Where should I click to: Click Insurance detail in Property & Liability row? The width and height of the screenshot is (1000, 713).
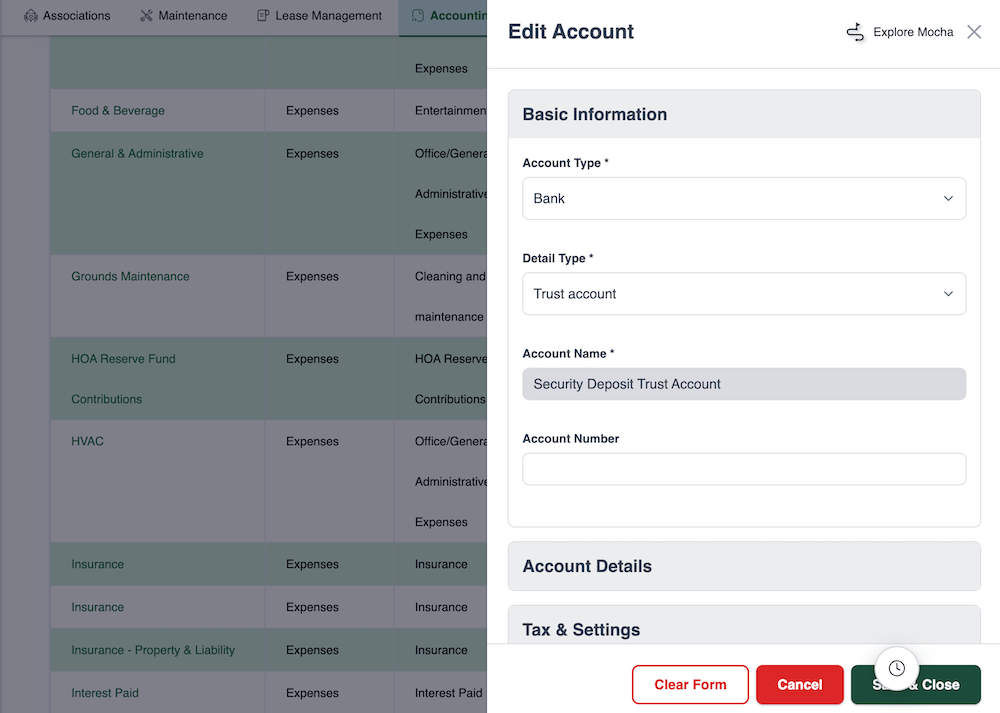[x=441, y=650]
